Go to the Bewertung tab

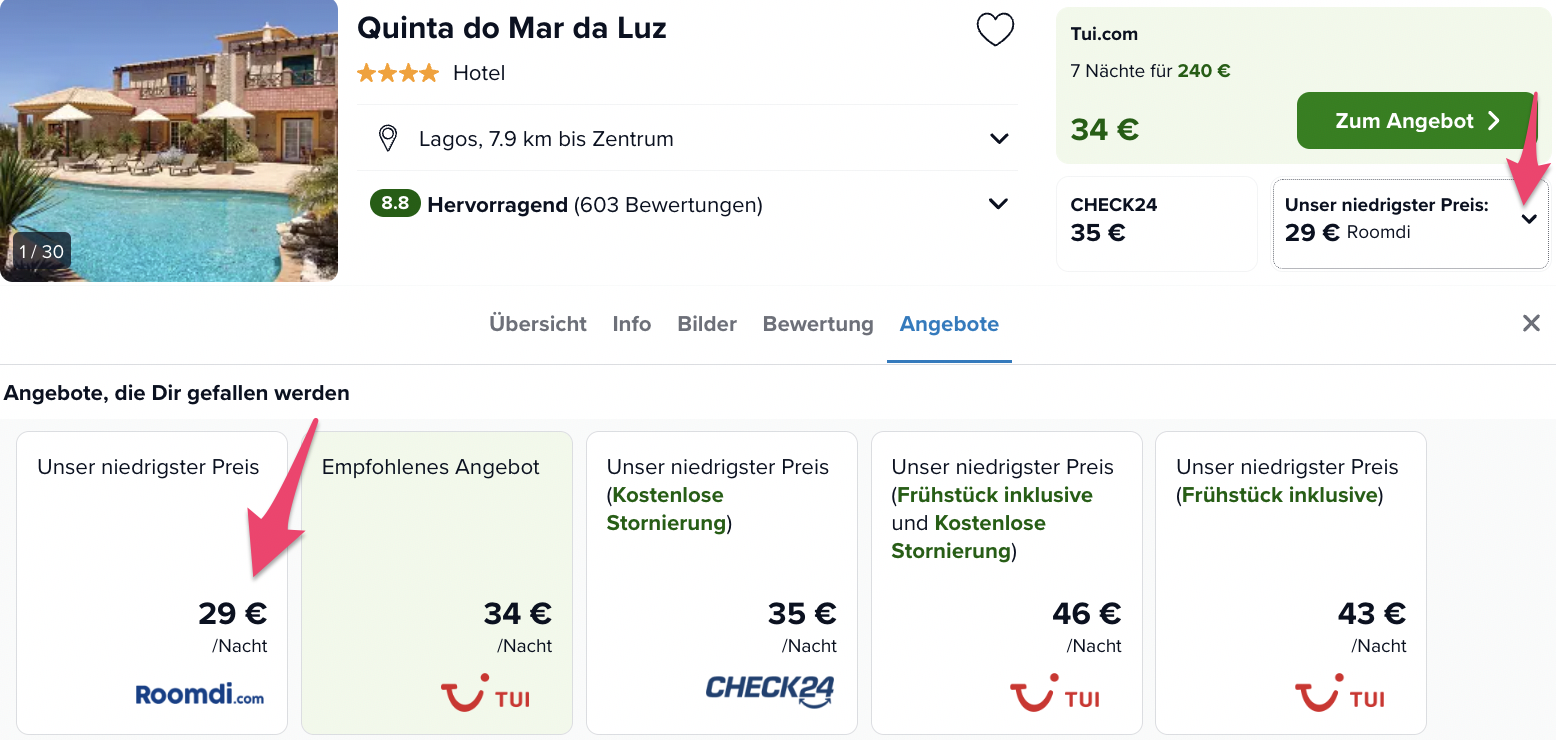818,324
